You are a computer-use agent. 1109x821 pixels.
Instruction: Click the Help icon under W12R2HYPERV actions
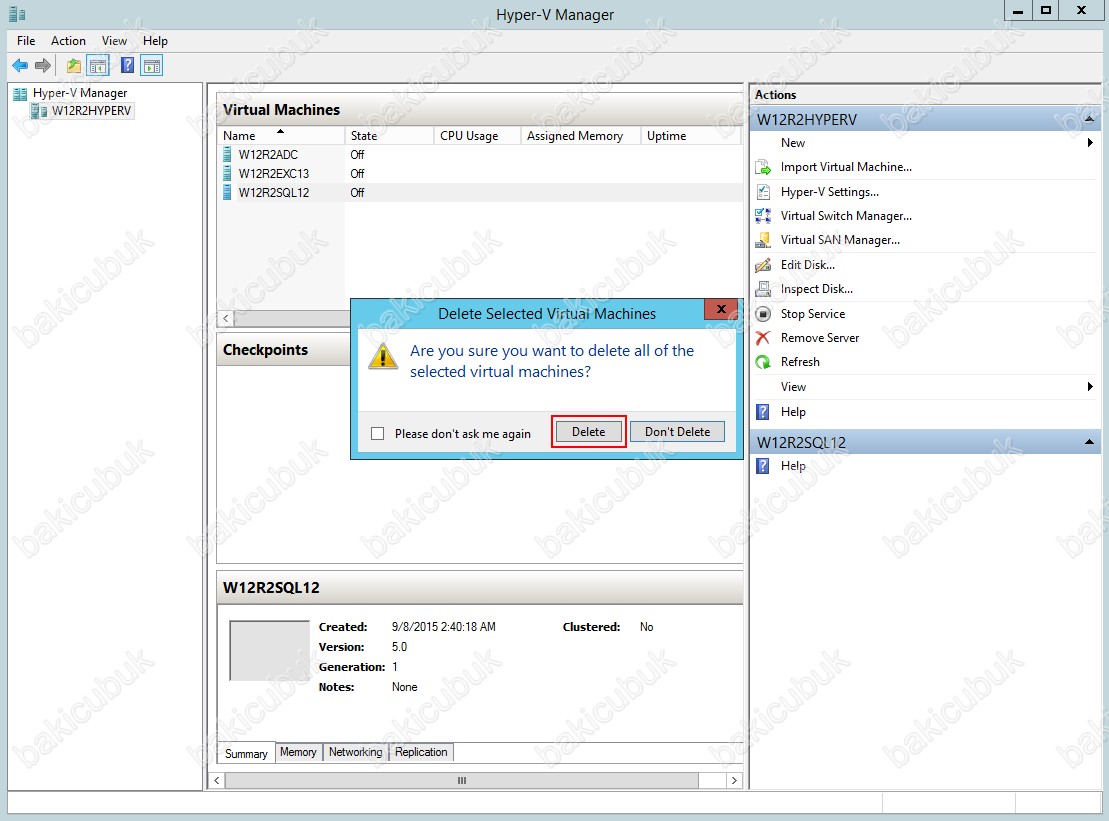click(763, 412)
